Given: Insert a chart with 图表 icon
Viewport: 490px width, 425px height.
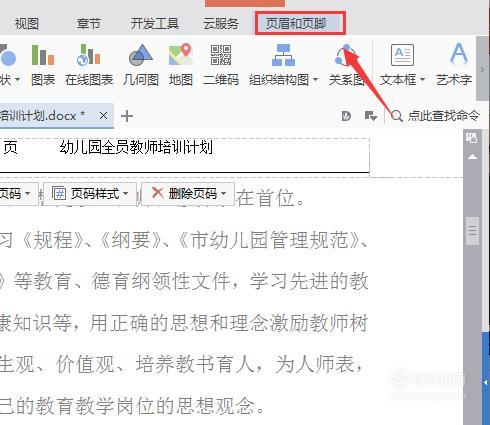Looking at the screenshot, I should pyautogui.click(x=43, y=65).
